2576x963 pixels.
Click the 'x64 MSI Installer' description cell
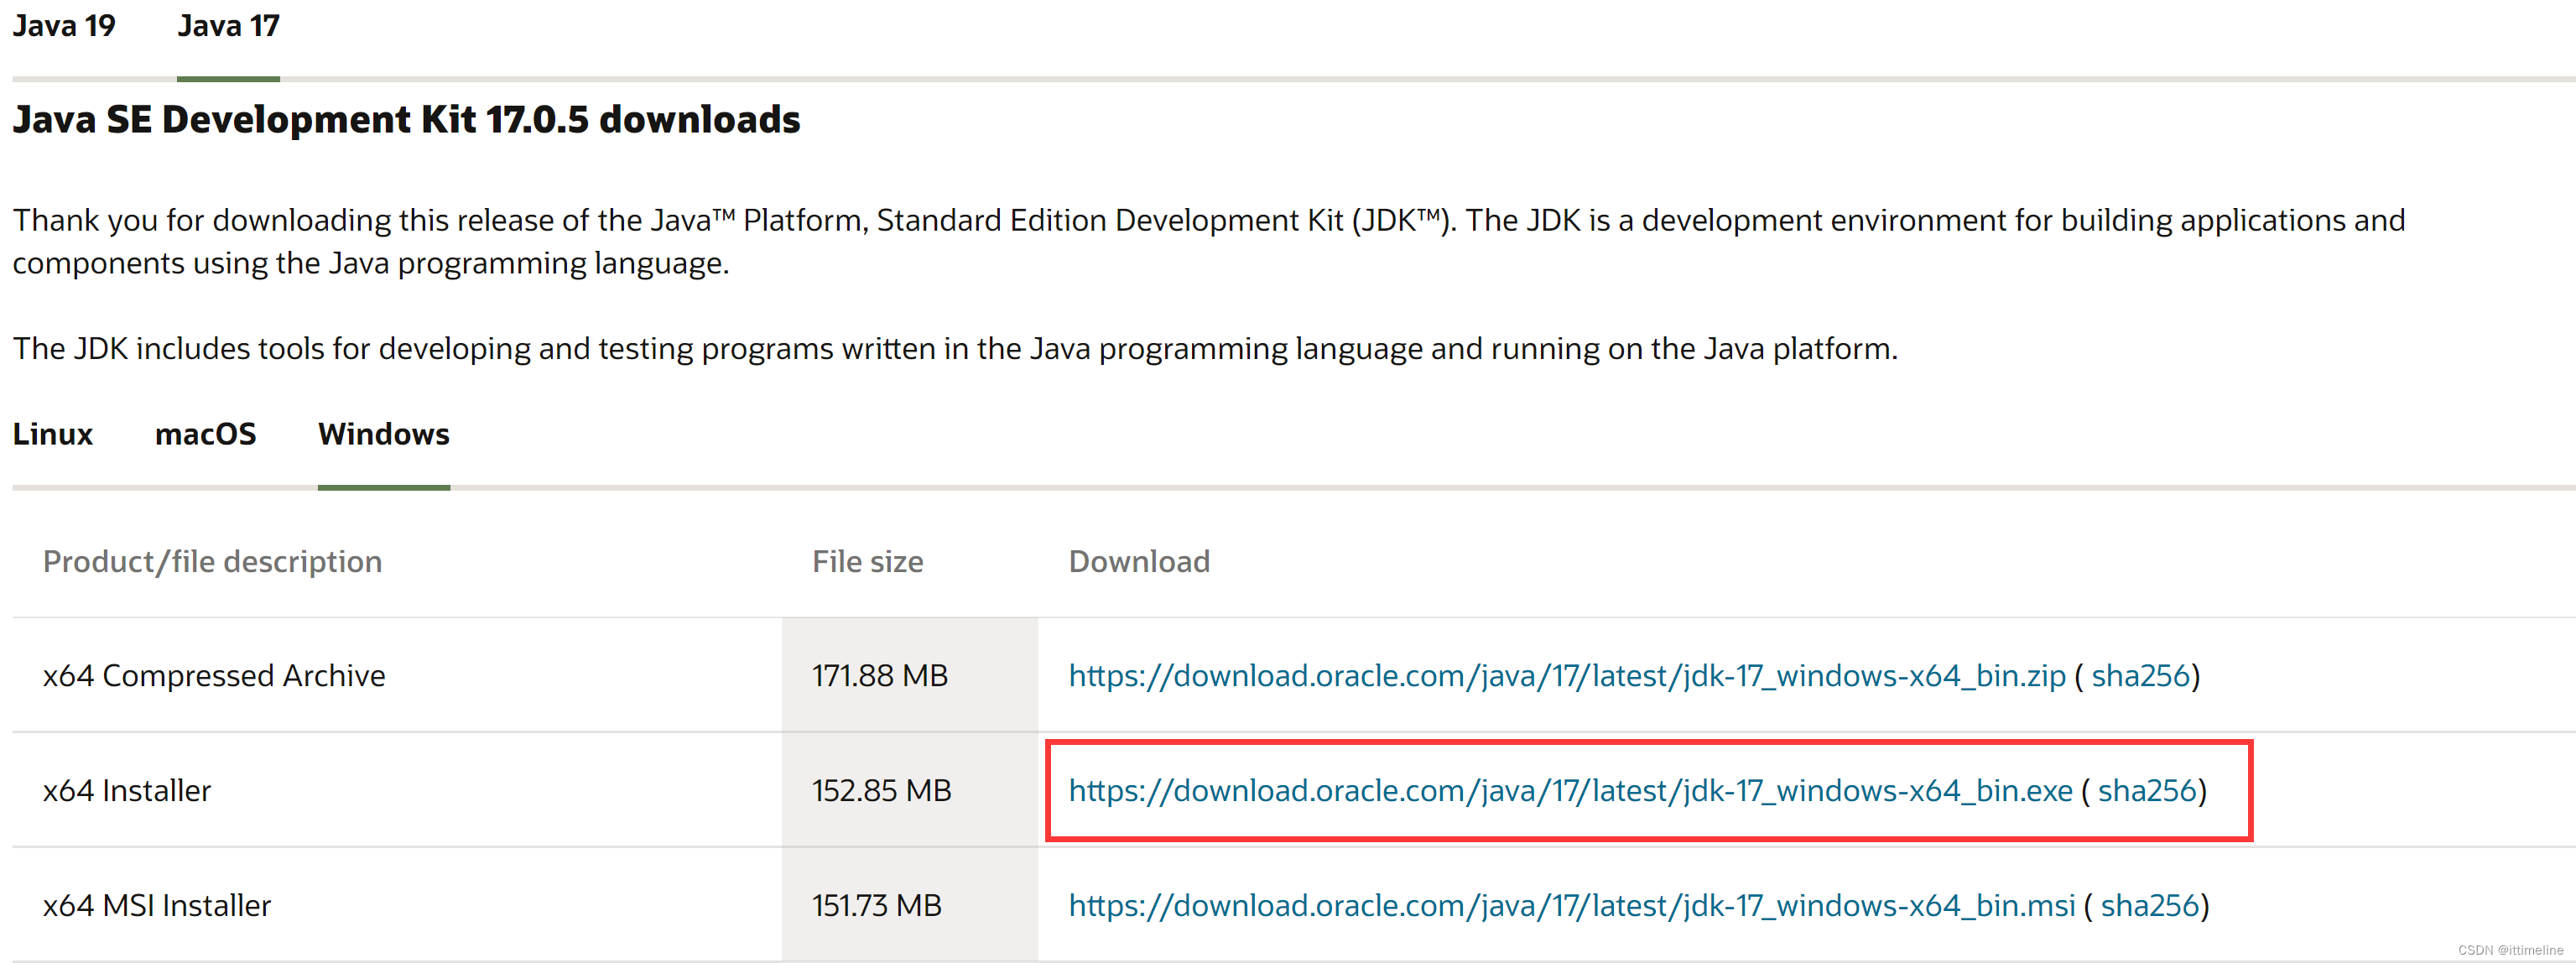(397, 906)
